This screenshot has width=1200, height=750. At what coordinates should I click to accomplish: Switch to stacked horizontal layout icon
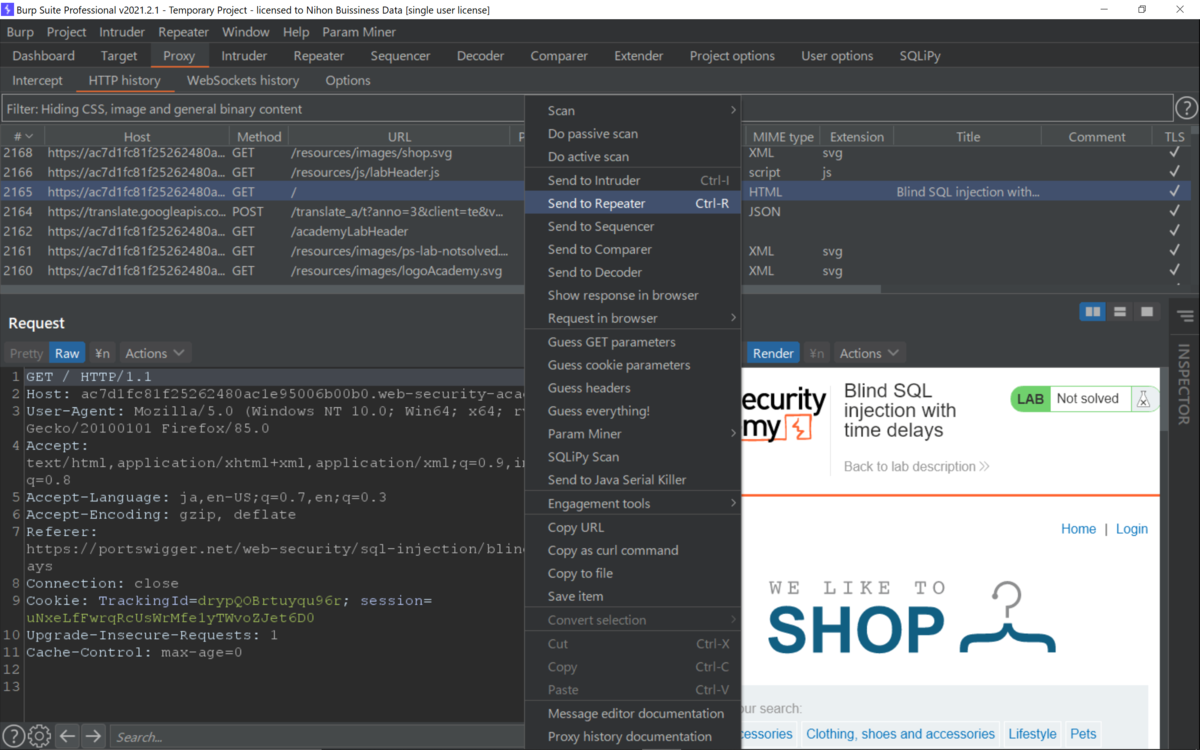1120,312
